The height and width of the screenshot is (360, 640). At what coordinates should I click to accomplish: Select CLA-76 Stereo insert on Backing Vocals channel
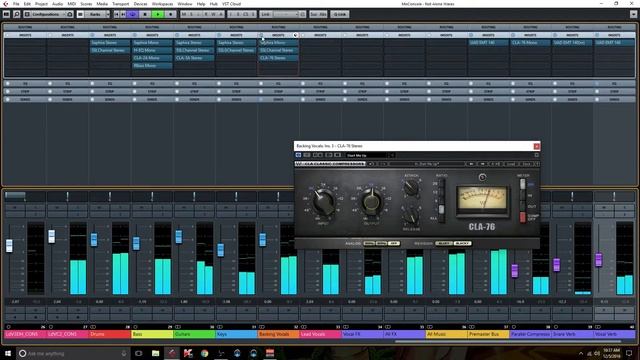point(278,58)
